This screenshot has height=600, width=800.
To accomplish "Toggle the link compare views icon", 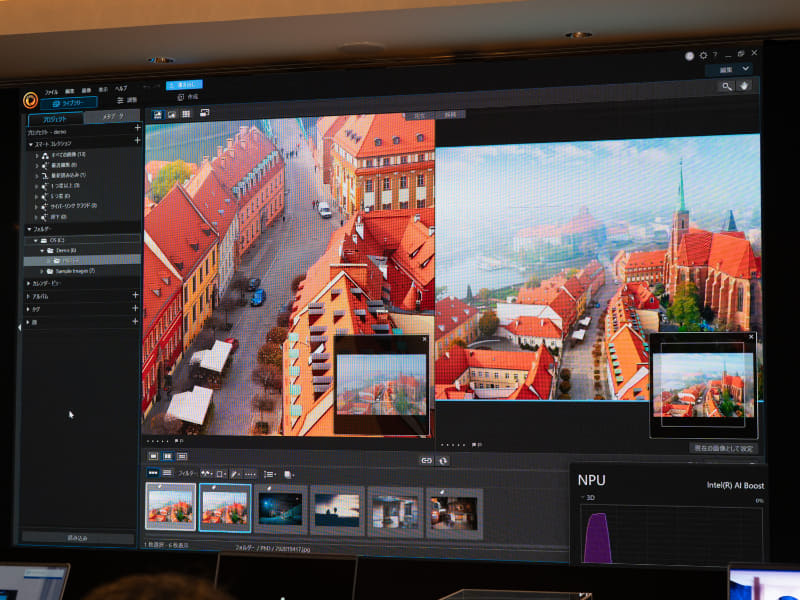I will pos(427,461).
